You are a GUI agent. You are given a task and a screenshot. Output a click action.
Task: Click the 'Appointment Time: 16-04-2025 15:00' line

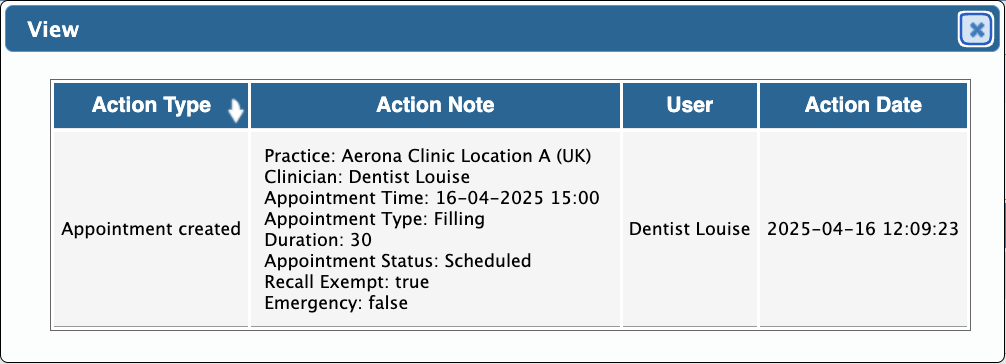(x=432, y=198)
